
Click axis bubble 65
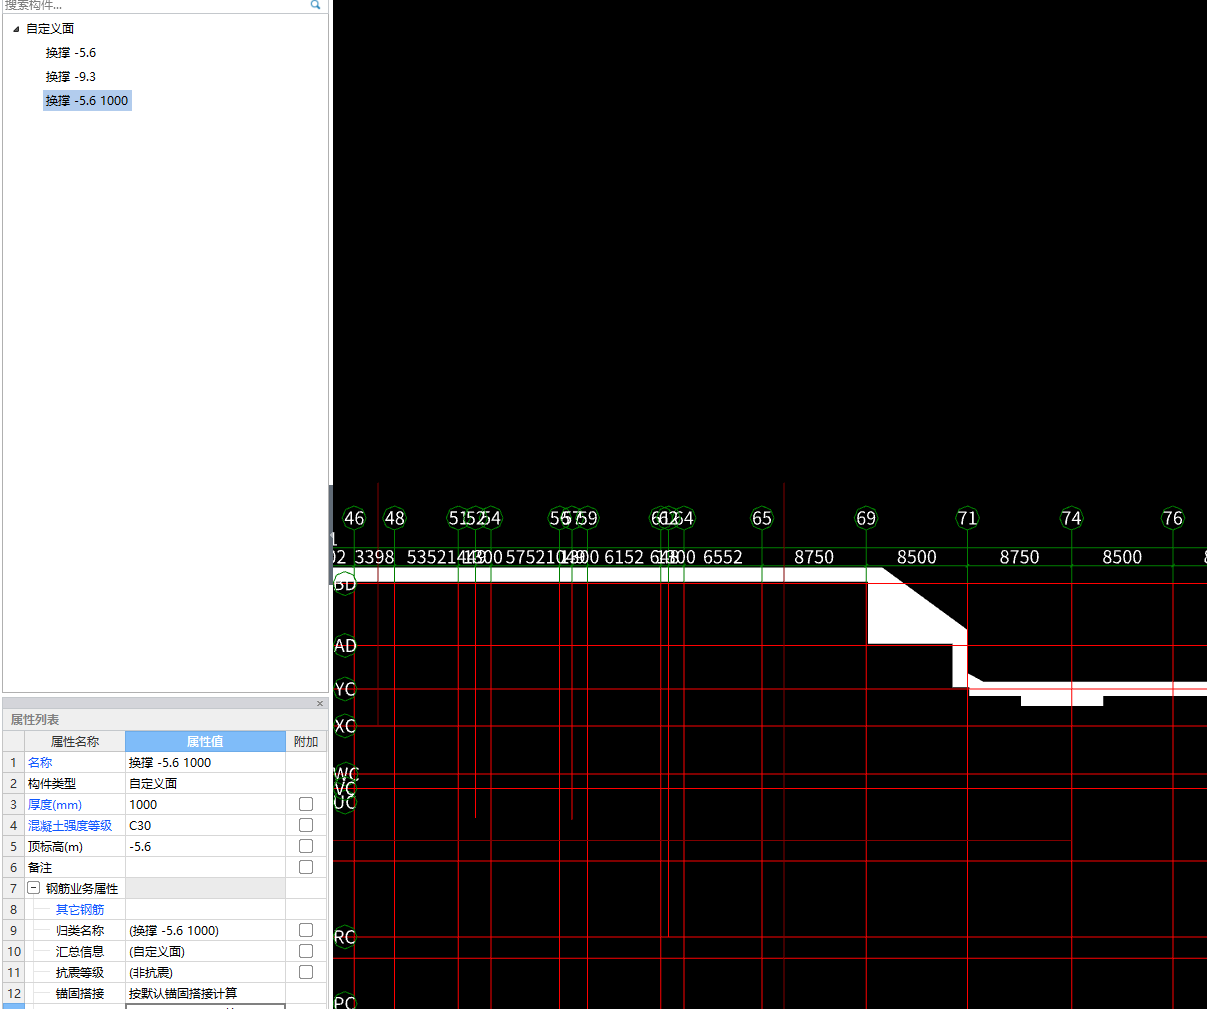[x=762, y=518]
